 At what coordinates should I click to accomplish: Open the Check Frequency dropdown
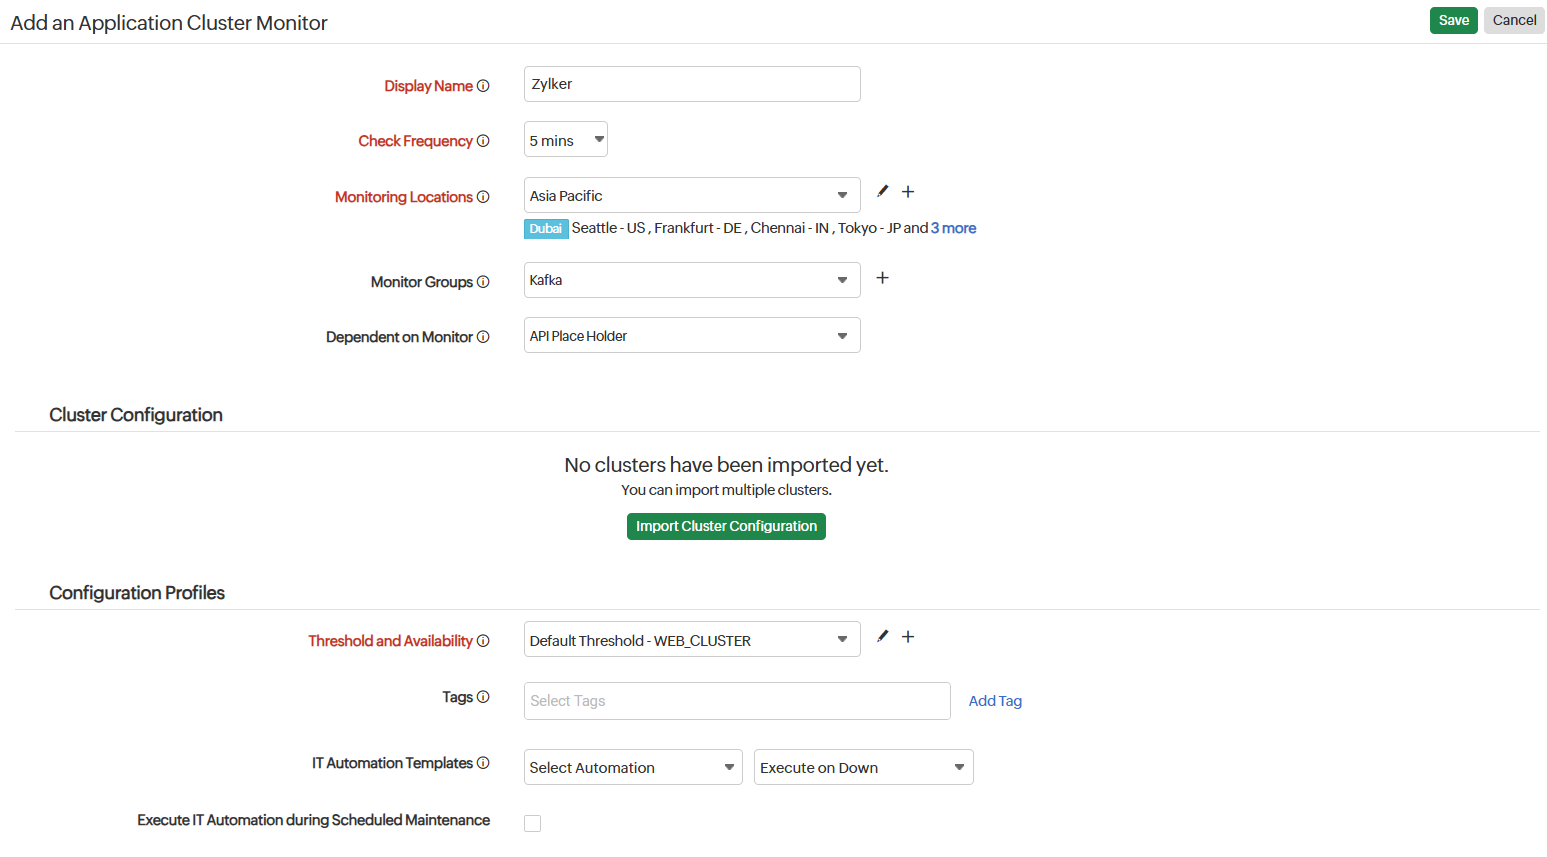pos(565,139)
